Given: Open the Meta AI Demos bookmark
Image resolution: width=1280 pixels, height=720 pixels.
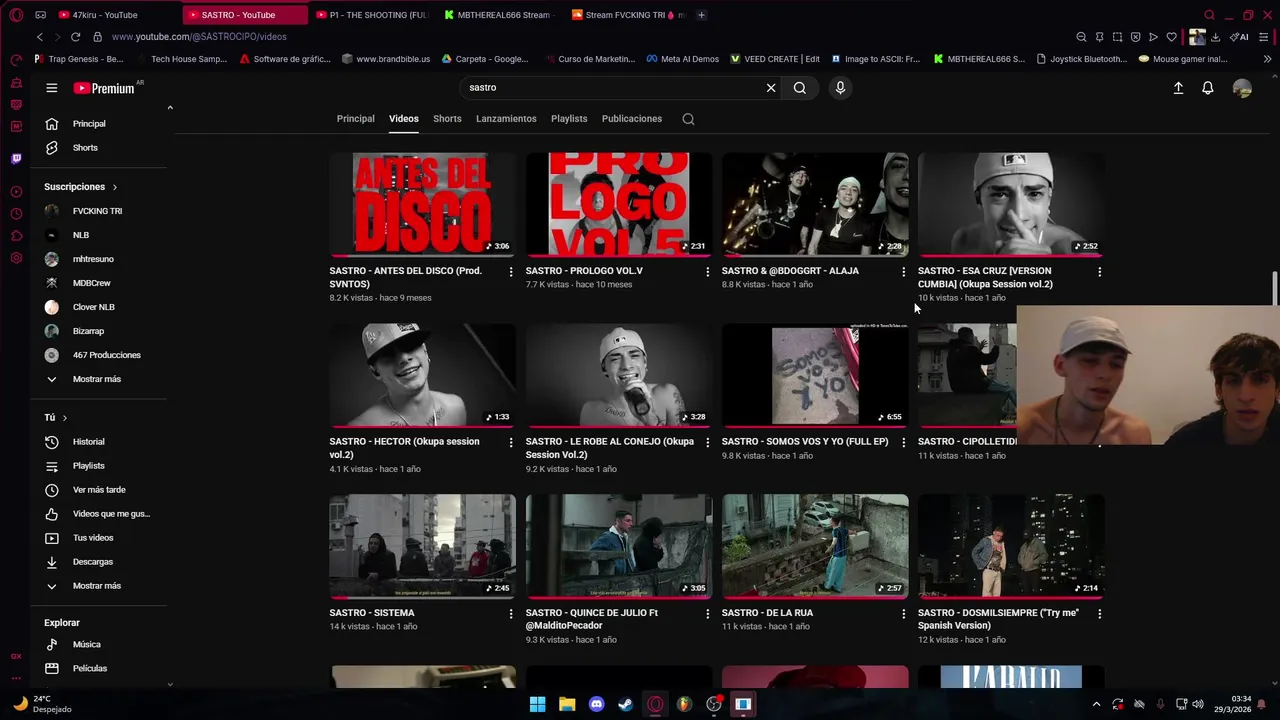Looking at the screenshot, I should point(682,59).
